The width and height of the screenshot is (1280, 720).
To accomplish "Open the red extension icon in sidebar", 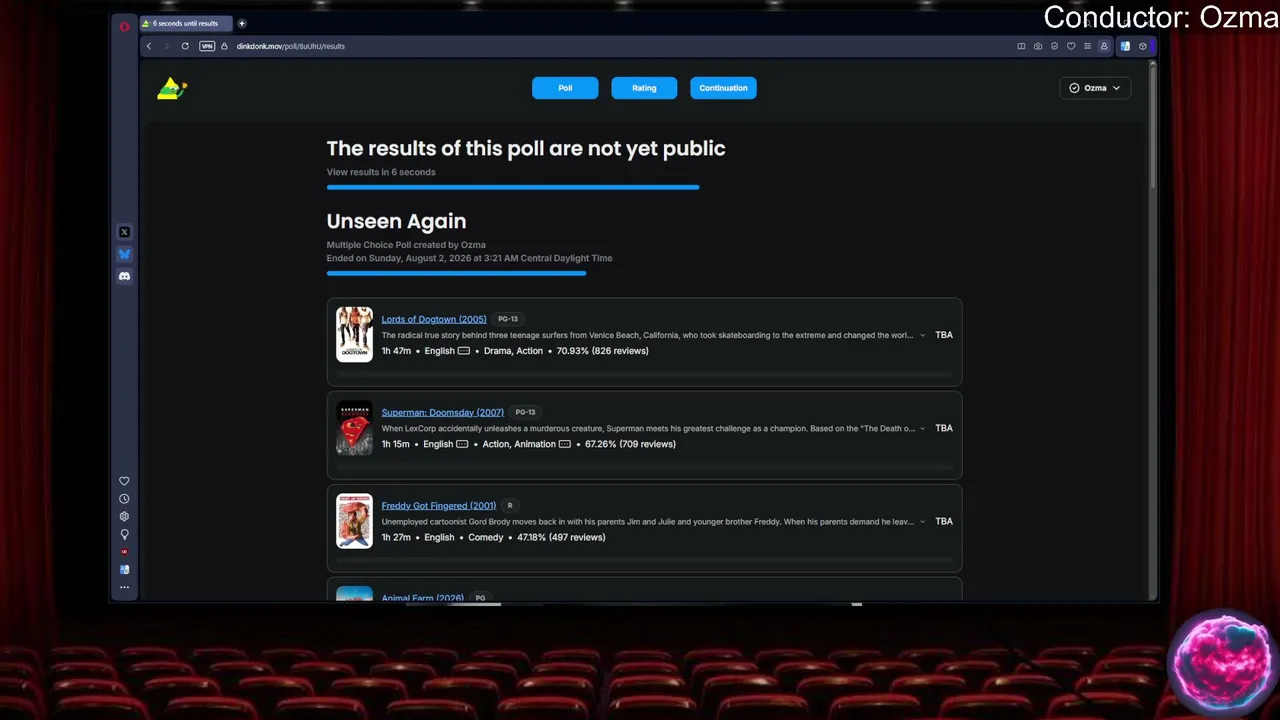I will pyautogui.click(x=124, y=552).
